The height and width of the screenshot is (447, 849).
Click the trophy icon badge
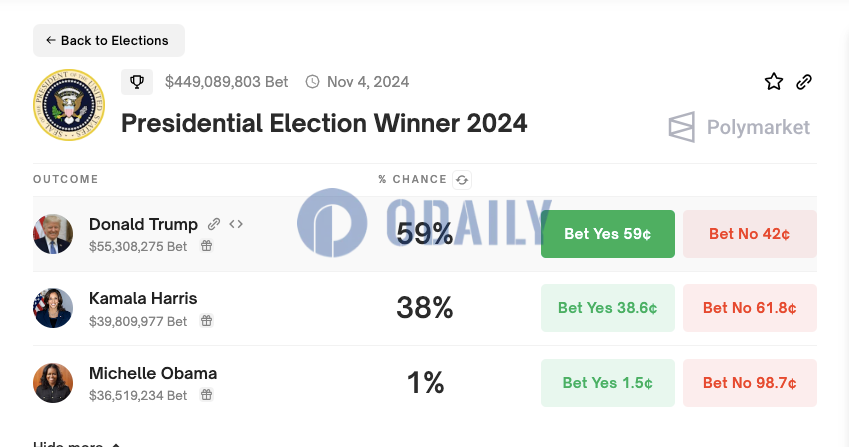pyautogui.click(x=137, y=82)
